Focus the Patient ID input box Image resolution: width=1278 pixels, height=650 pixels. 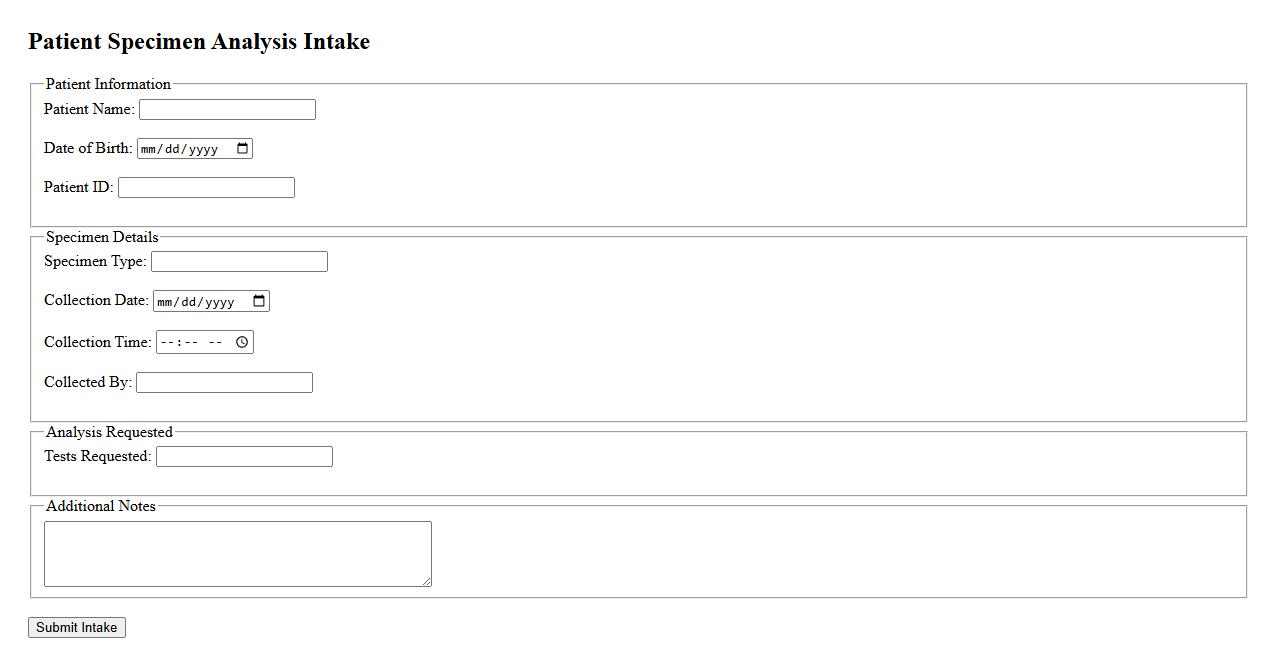click(206, 188)
